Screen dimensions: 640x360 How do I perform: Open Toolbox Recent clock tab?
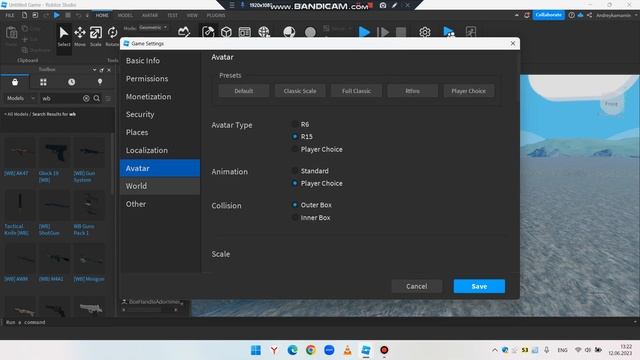coord(71,82)
